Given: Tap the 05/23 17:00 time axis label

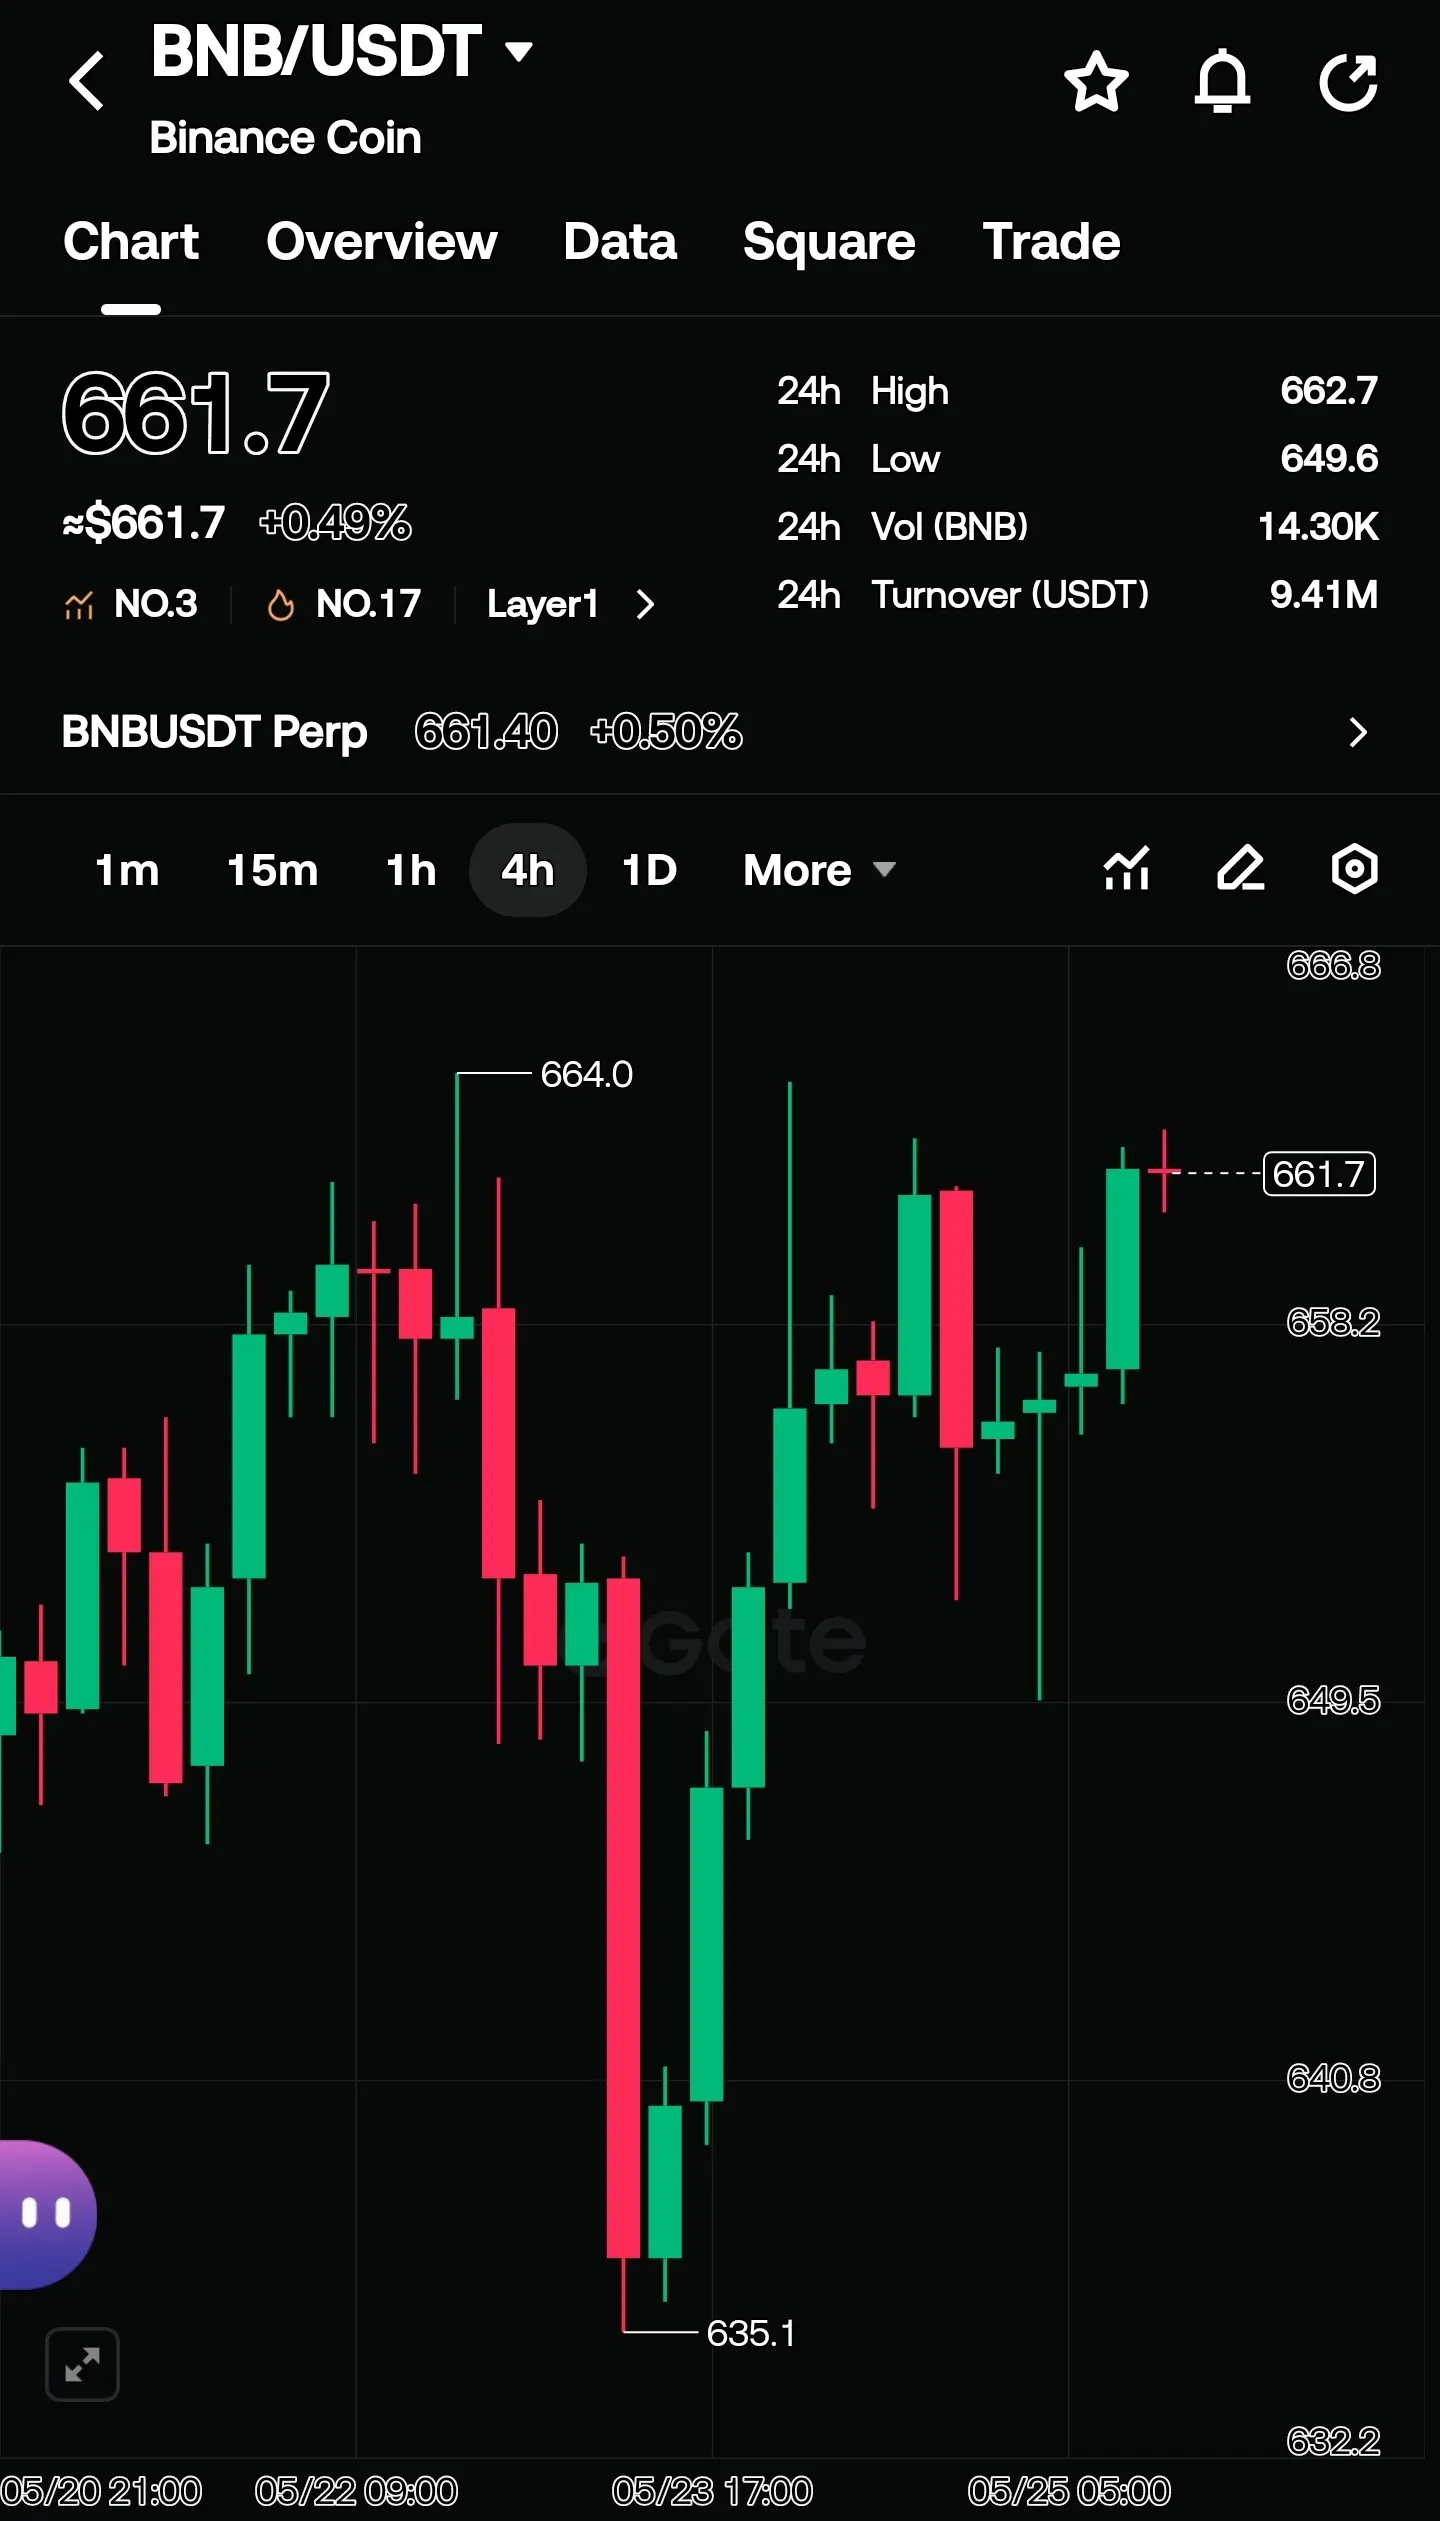Looking at the screenshot, I should click(712, 2491).
